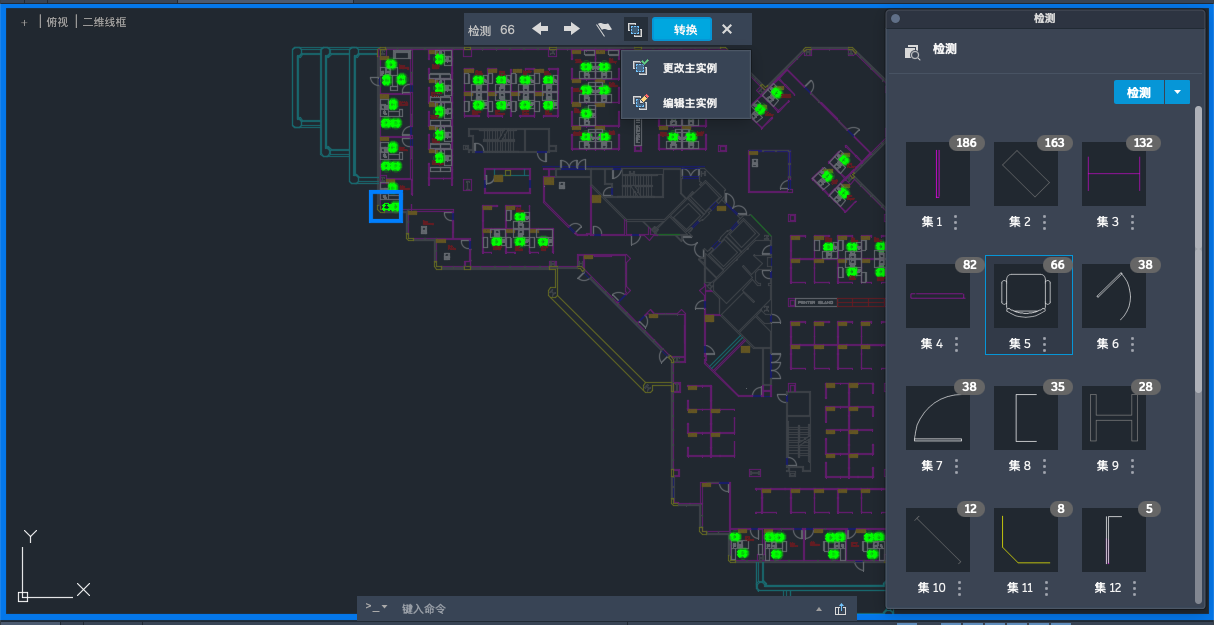Open the 俯视 view controls menu
This screenshot has width=1214, height=625.
[x=57, y=21]
